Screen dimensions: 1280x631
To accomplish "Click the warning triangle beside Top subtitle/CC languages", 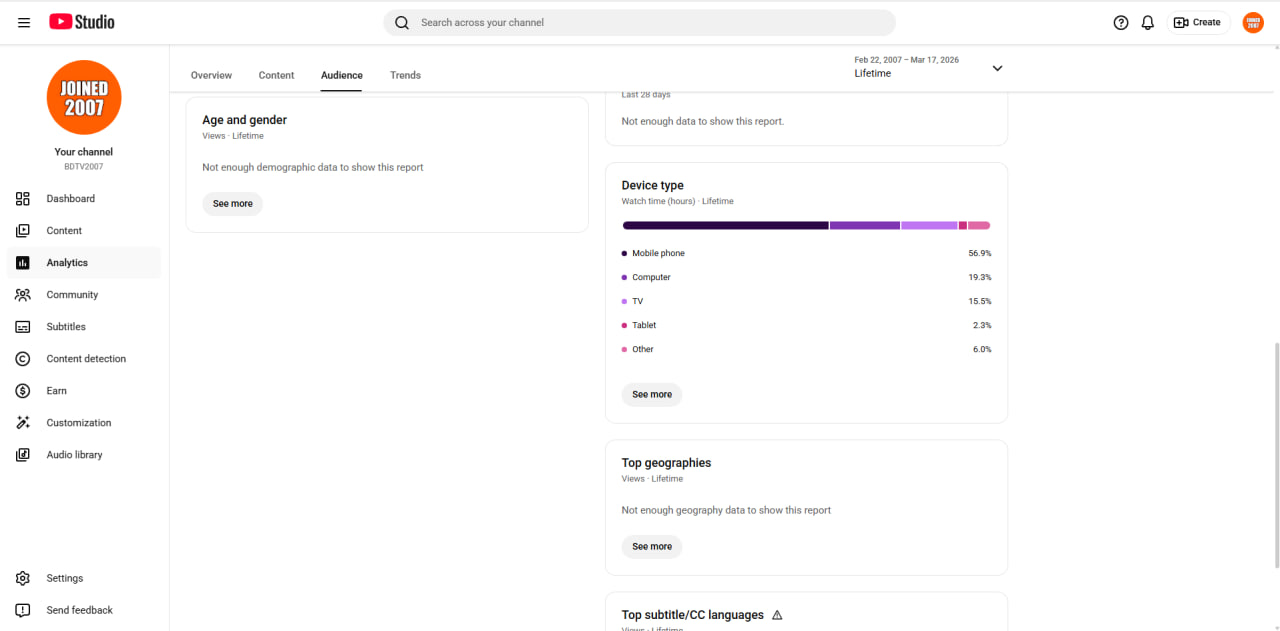I will point(777,615).
